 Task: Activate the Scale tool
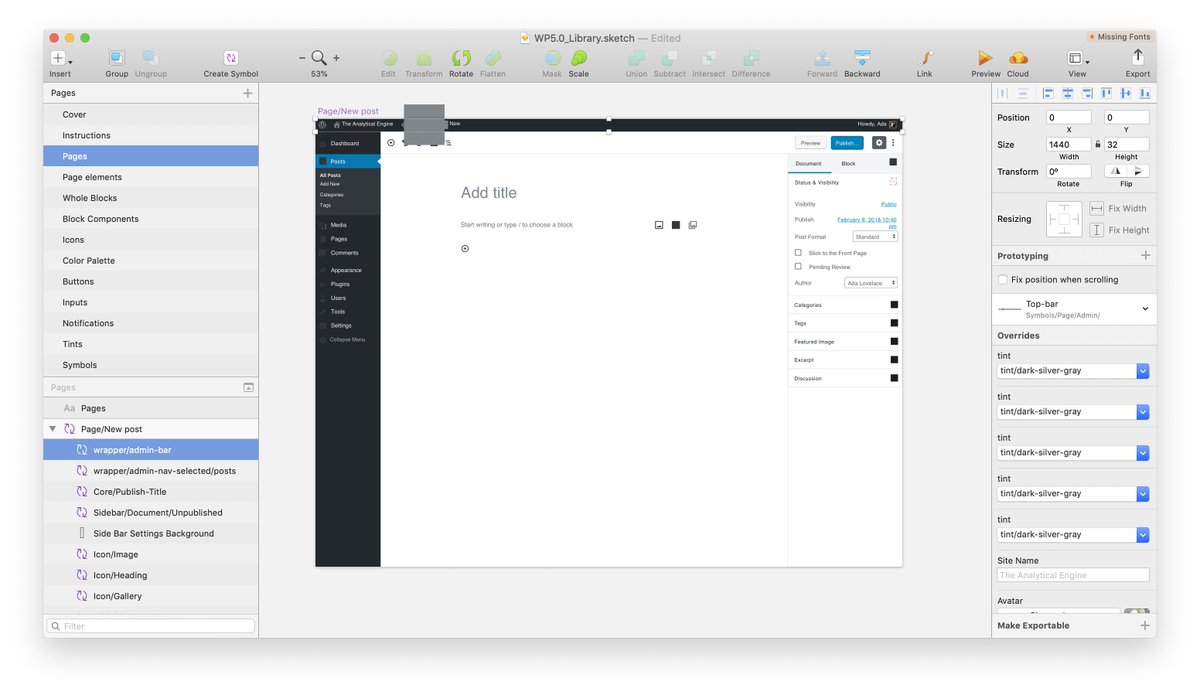tap(578, 60)
